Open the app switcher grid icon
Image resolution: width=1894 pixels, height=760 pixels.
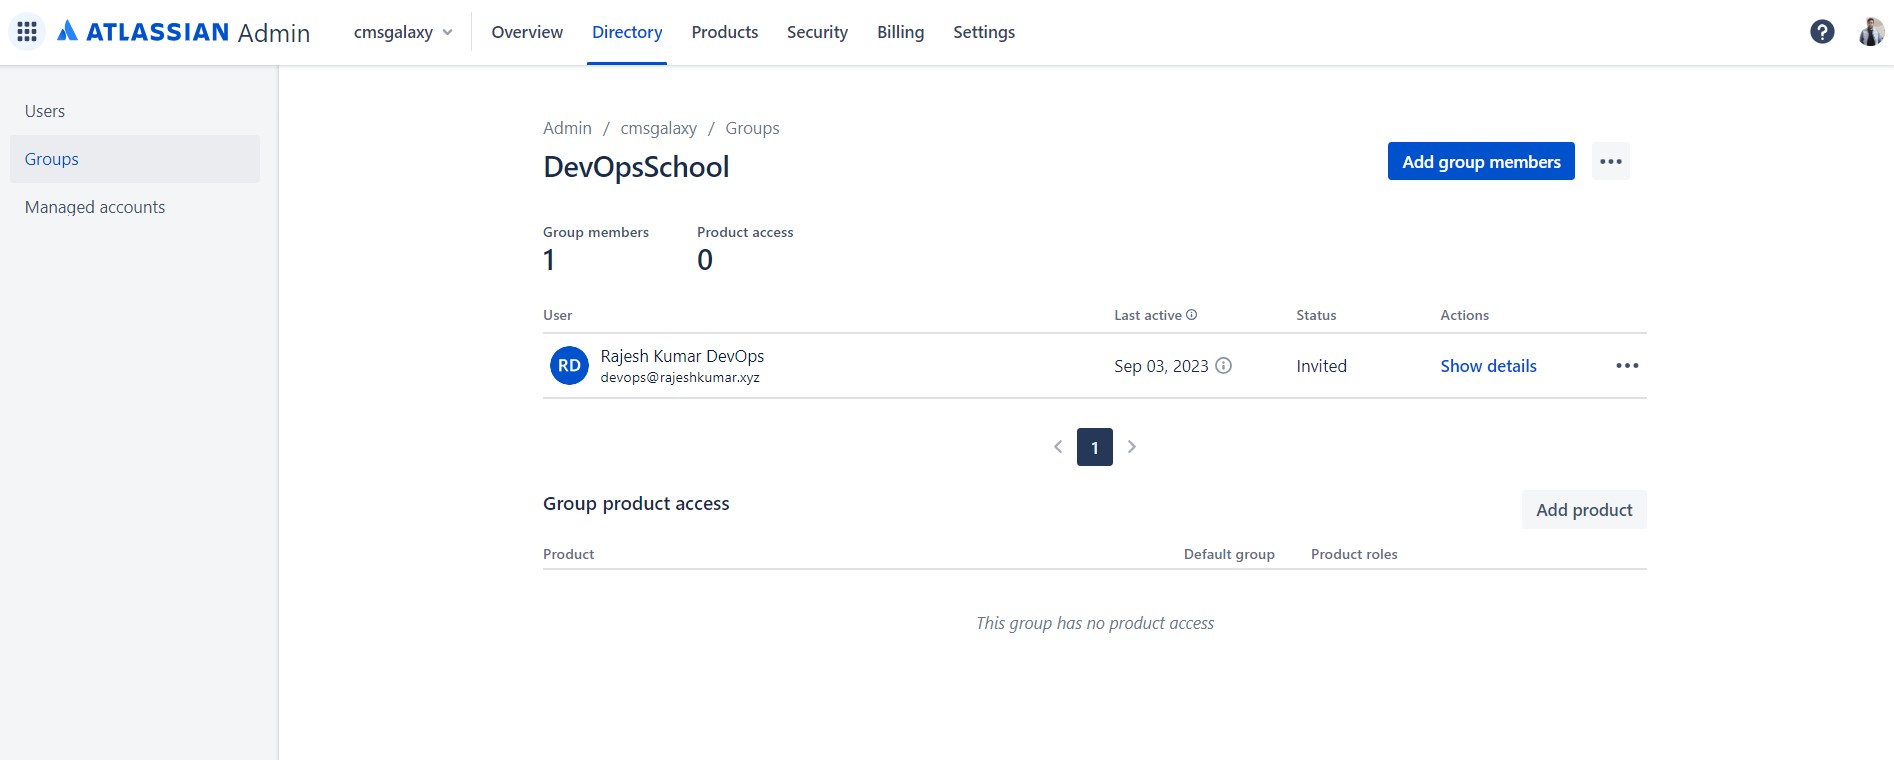(27, 32)
